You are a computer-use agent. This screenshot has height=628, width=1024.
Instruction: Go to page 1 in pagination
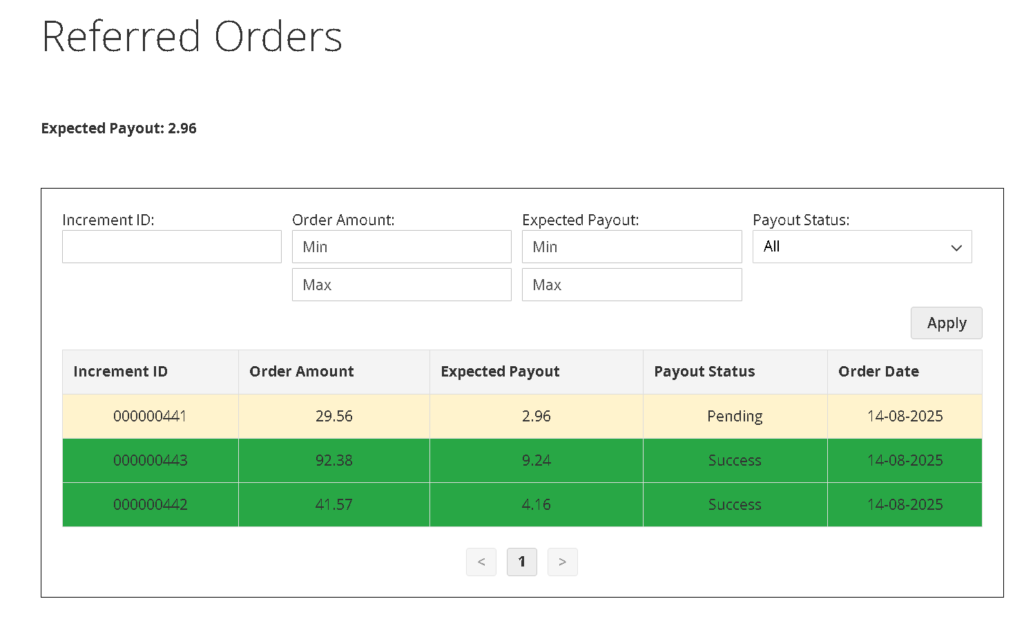click(x=521, y=561)
